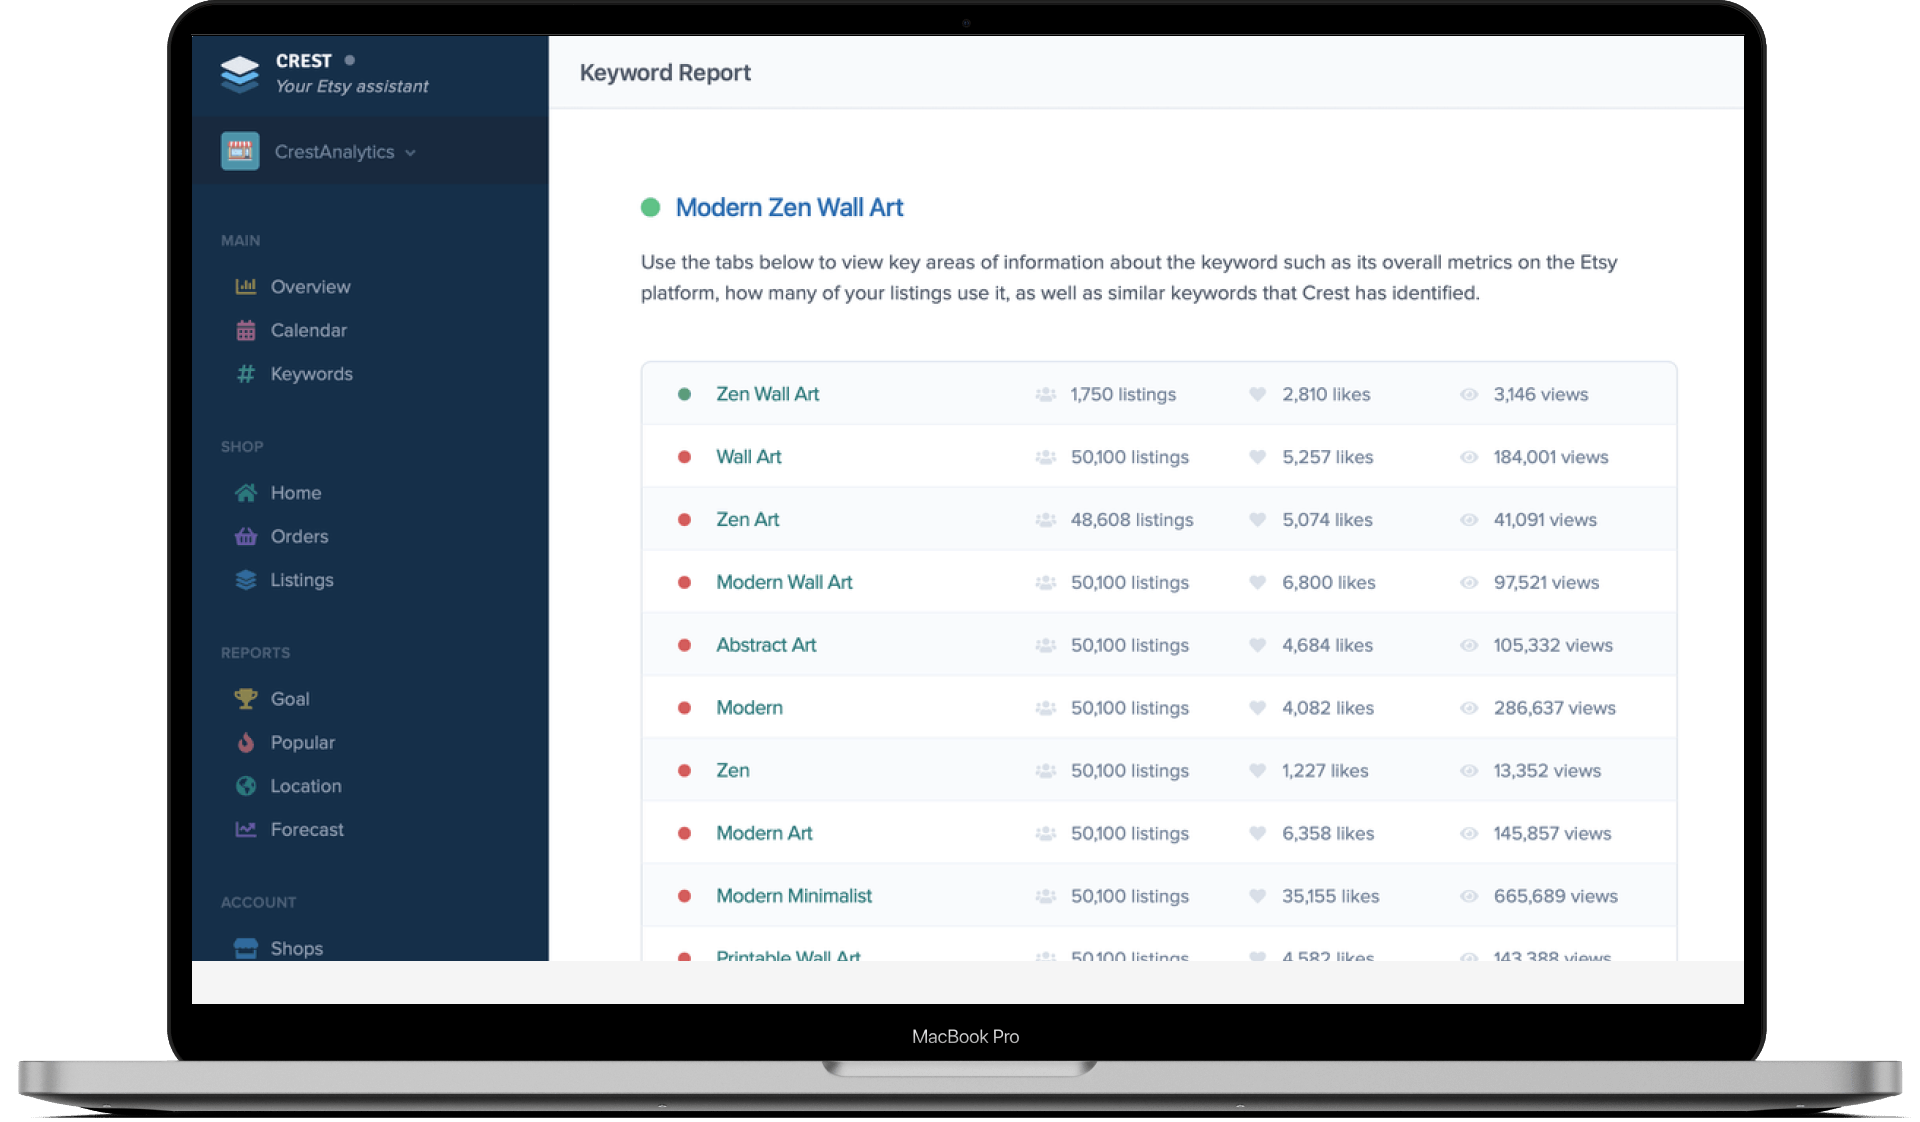Viewport: 1920px width, 1122px height.
Task: Click the Modern Zen Wall Art heading
Action: [789, 208]
